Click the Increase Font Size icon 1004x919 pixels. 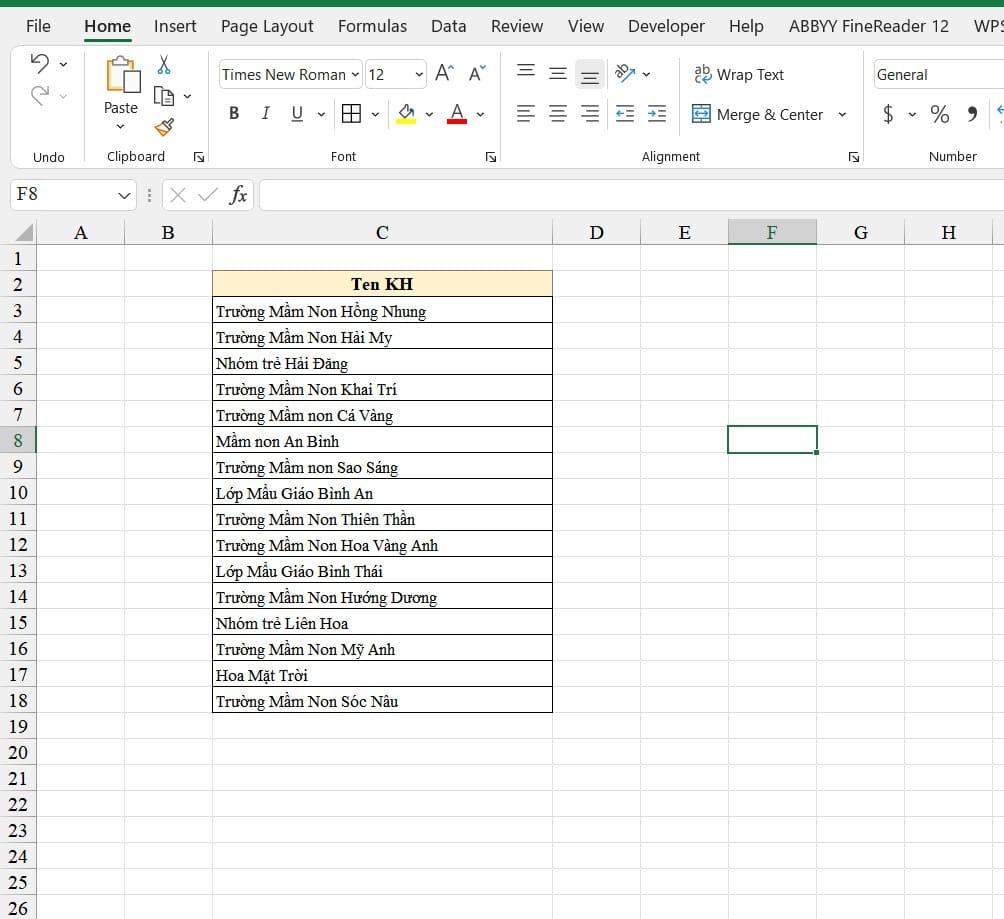click(x=445, y=74)
